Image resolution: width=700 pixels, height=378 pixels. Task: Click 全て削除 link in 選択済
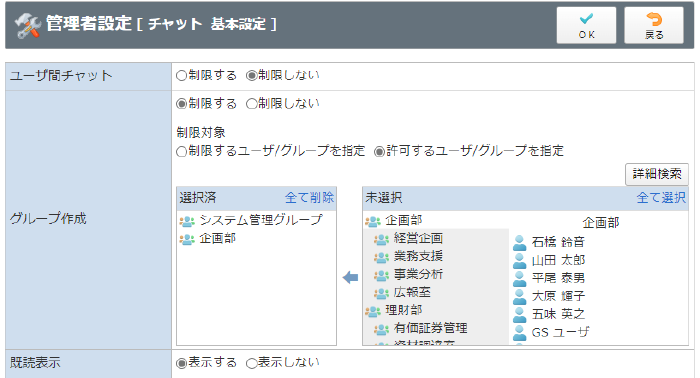pos(309,198)
